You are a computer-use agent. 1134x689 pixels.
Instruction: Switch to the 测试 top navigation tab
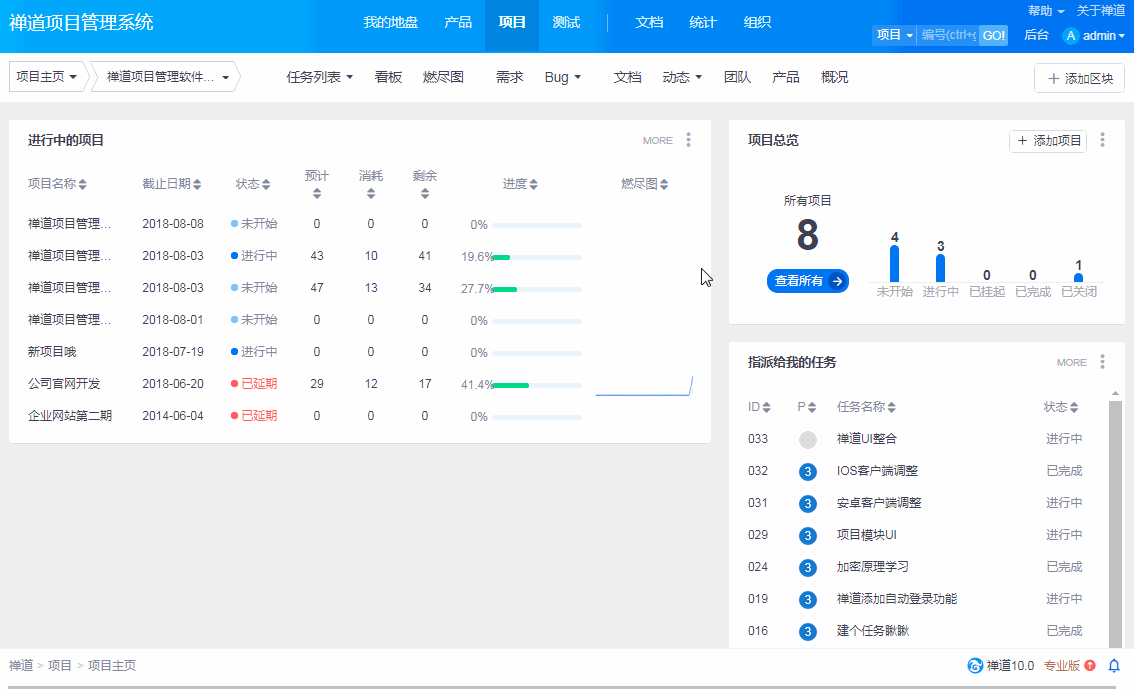click(x=566, y=22)
